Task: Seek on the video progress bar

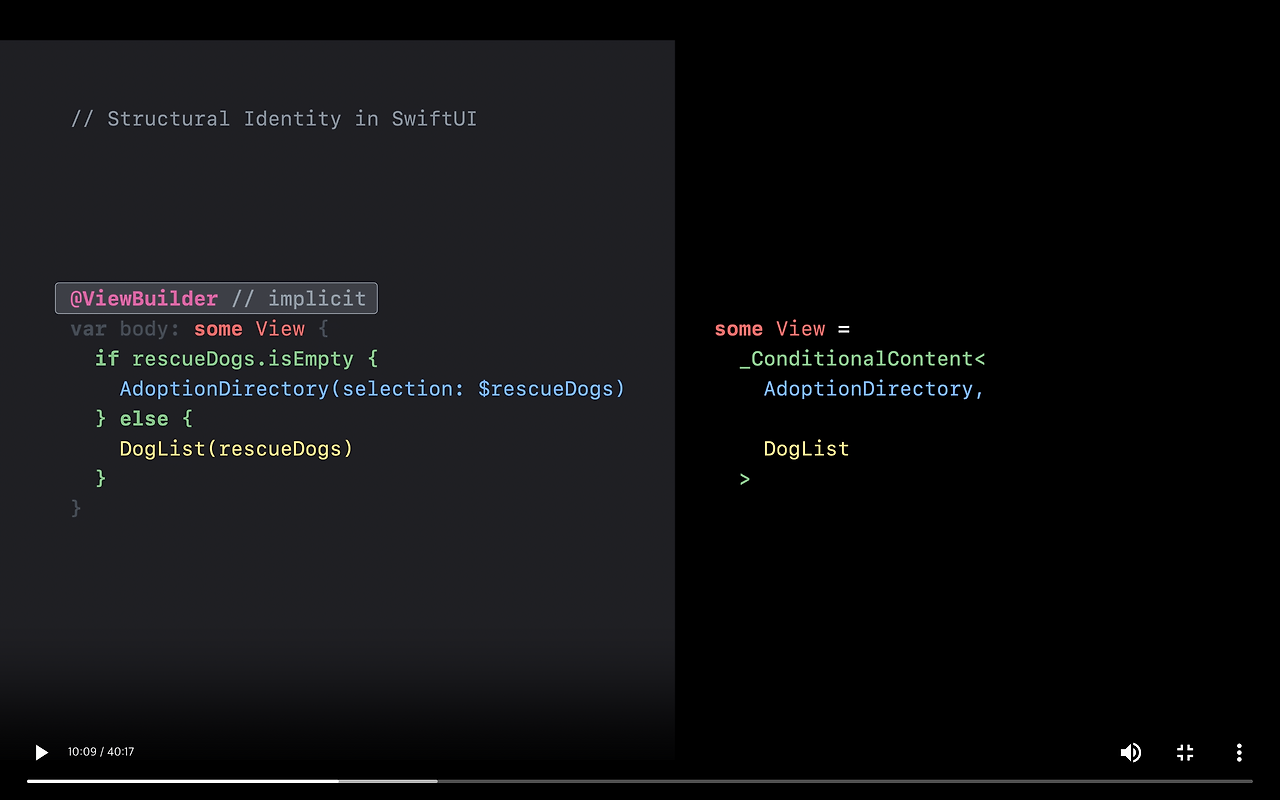Action: [x=640, y=781]
